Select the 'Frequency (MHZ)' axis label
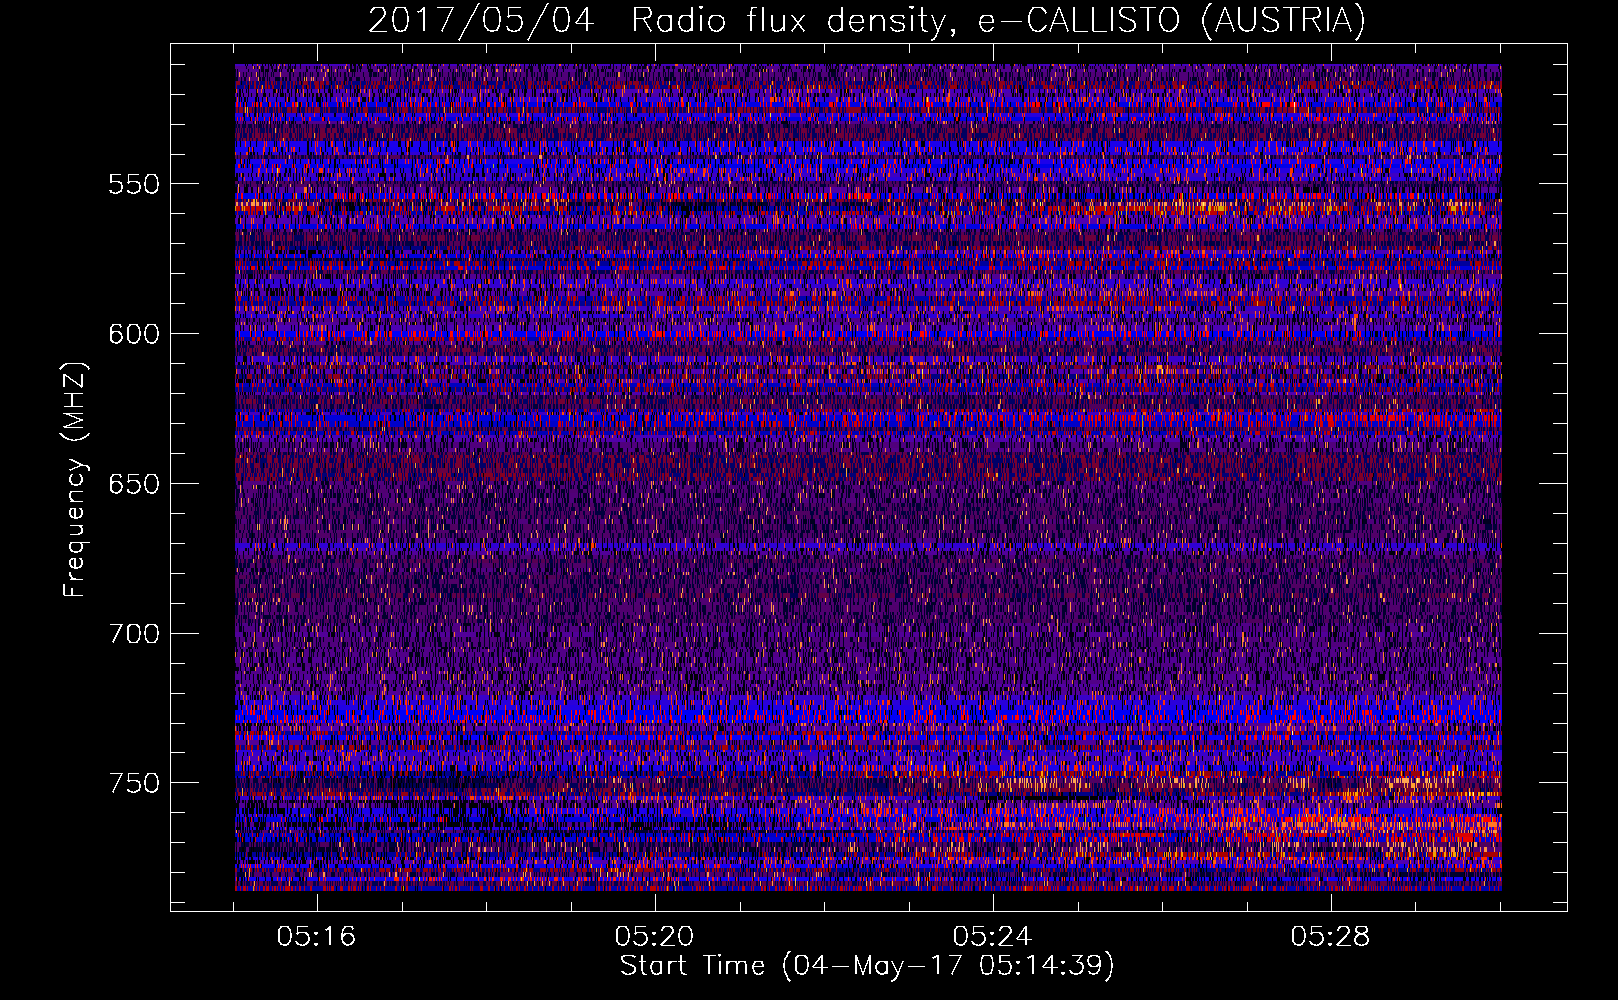The width and height of the screenshot is (1618, 1000). (x=75, y=480)
